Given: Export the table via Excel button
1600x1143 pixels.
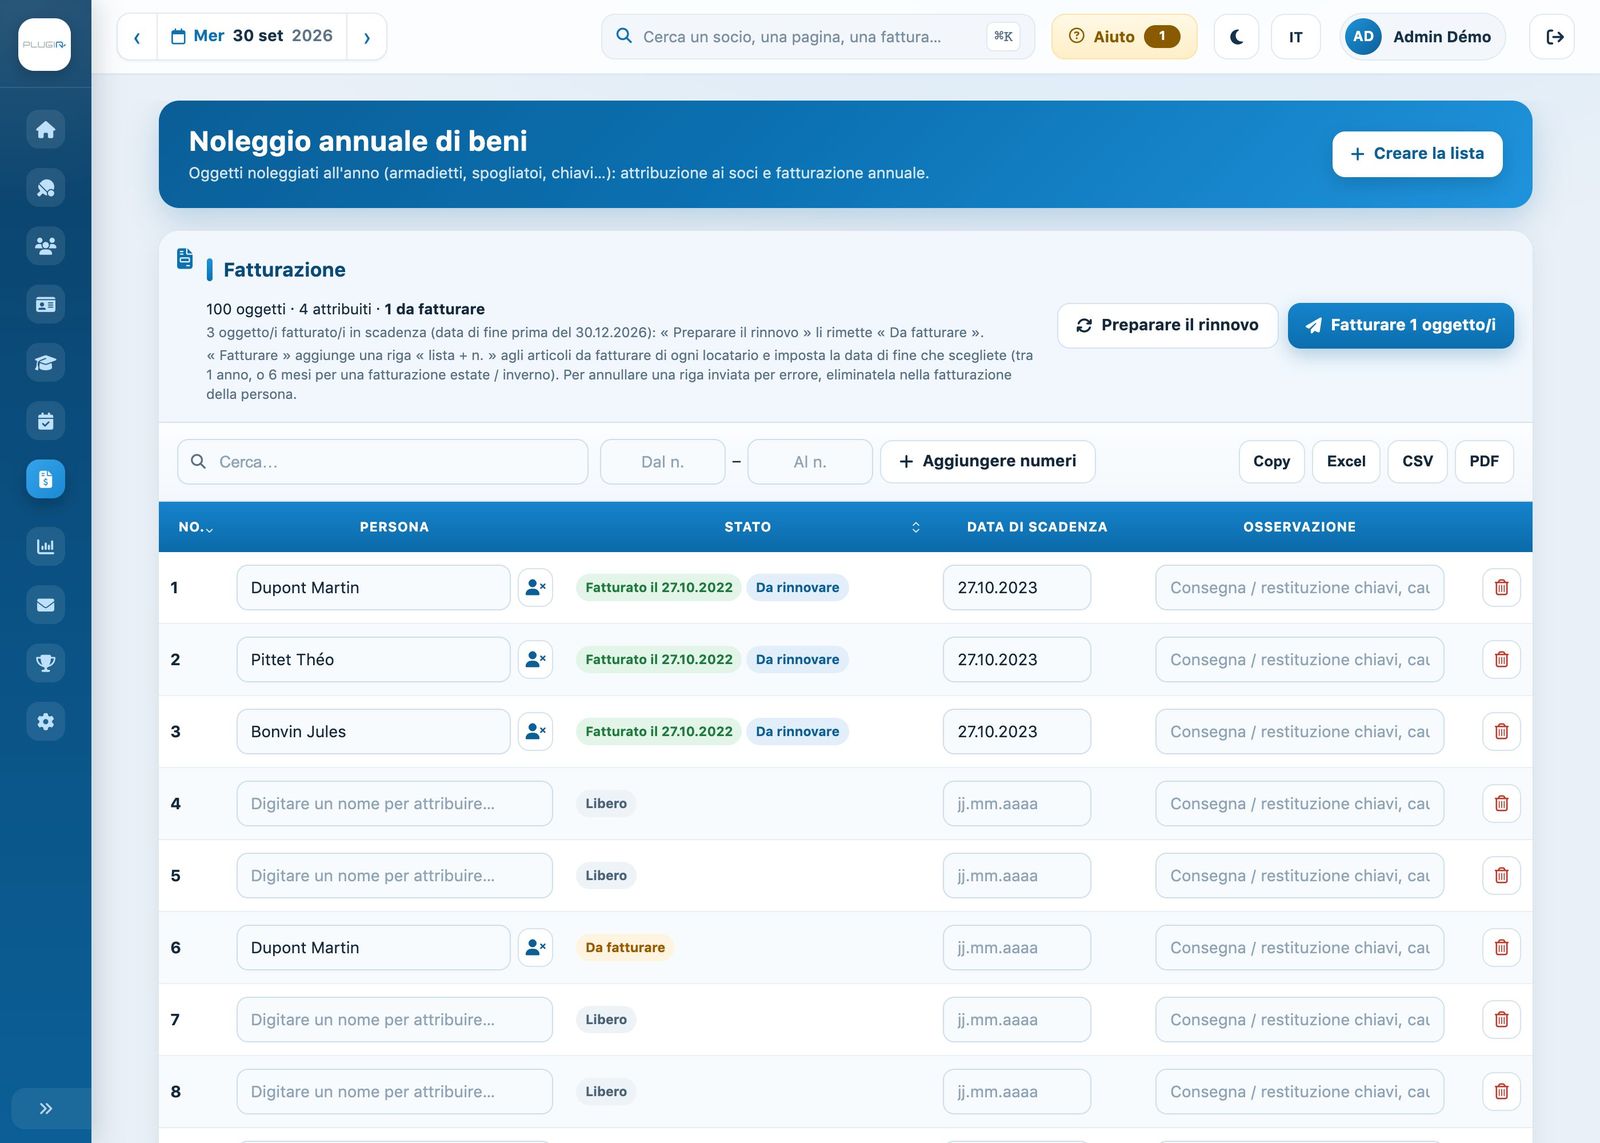Looking at the screenshot, I should 1346,461.
